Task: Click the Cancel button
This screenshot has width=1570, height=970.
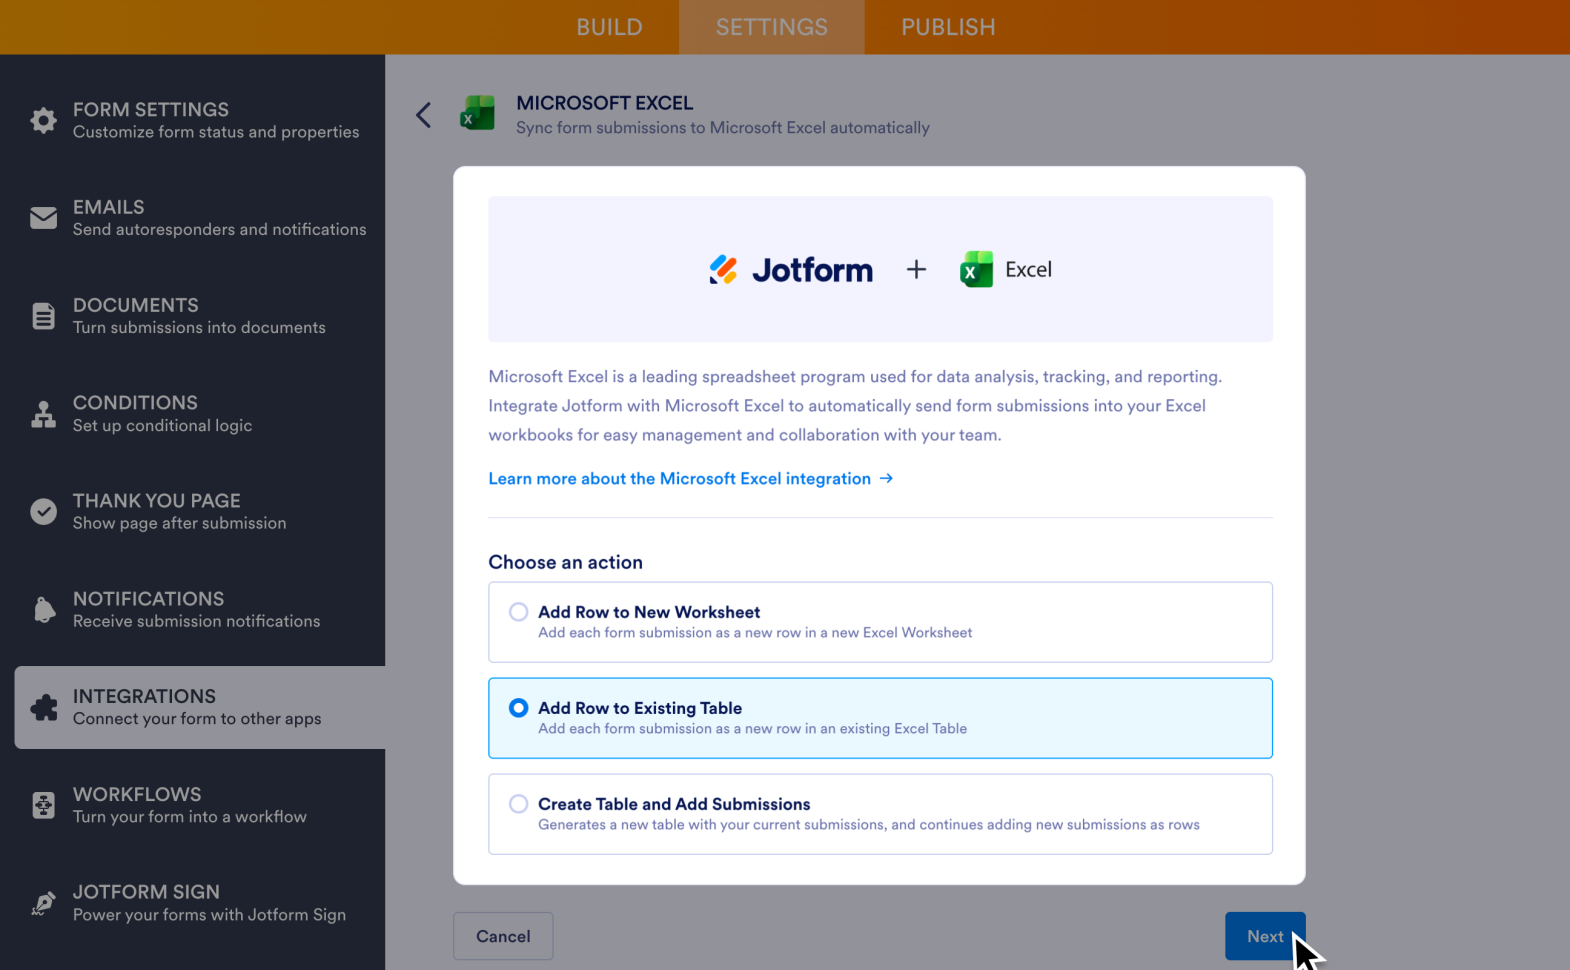Action: click(x=503, y=936)
